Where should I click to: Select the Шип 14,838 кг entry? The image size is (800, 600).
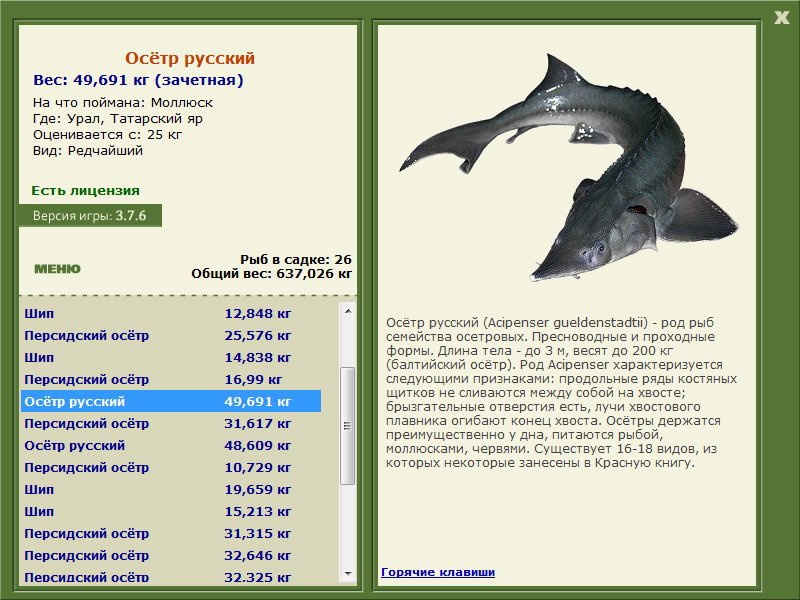click(x=171, y=357)
